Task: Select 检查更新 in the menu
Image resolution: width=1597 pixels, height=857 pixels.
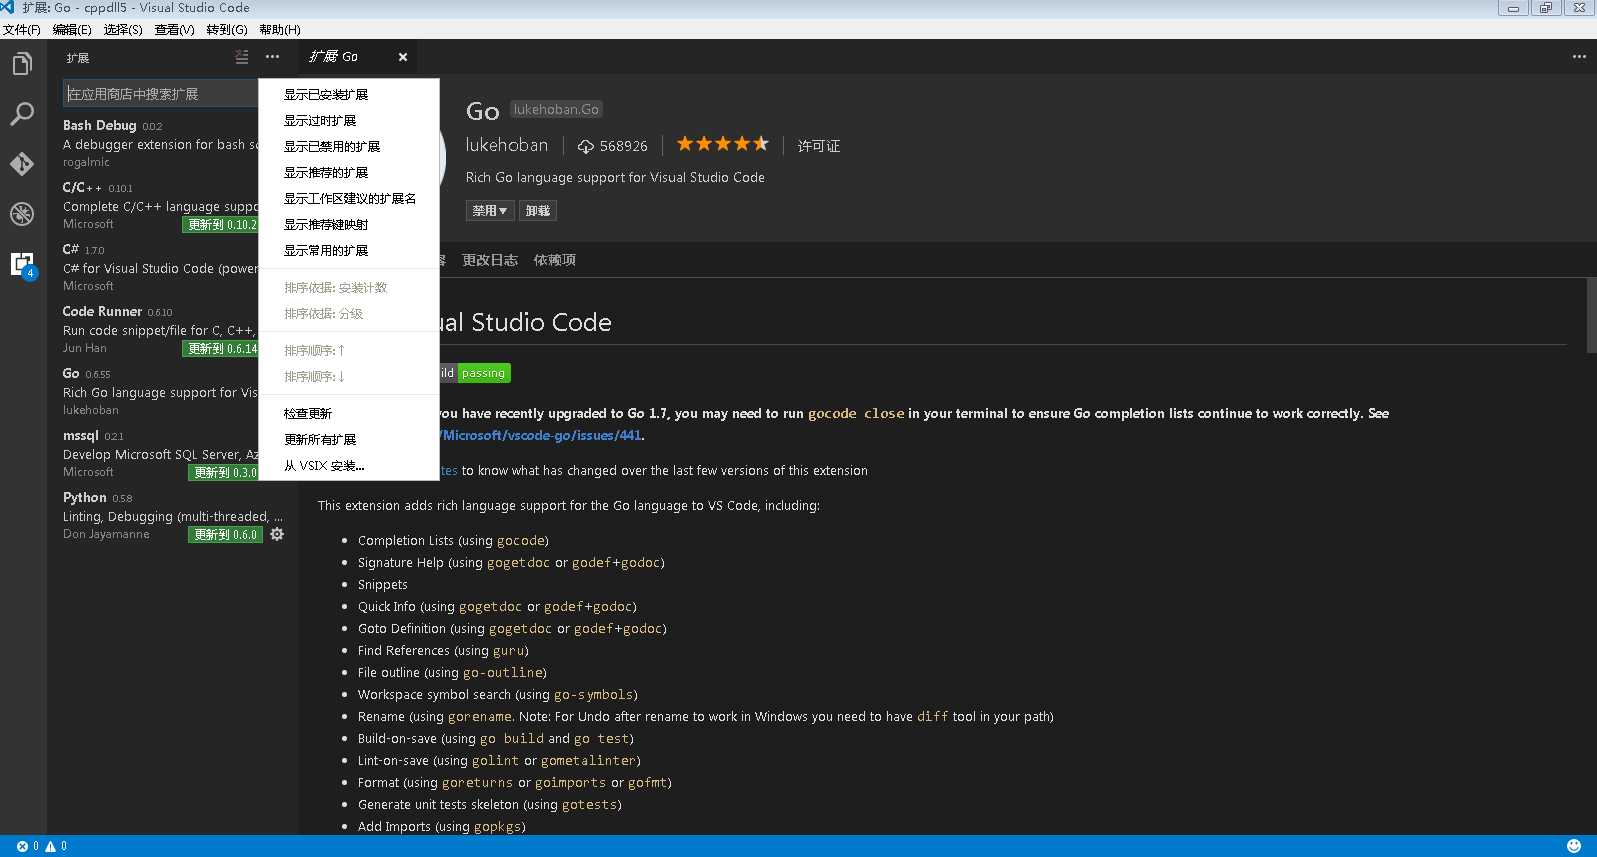Action: pyautogui.click(x=349, y=414)
